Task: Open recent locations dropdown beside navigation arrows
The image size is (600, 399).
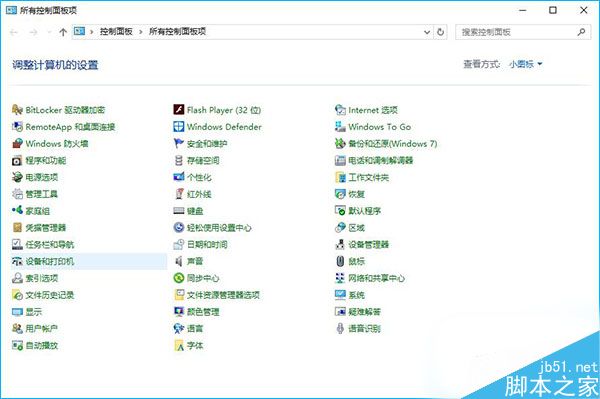Action: (x=49, y=32)
